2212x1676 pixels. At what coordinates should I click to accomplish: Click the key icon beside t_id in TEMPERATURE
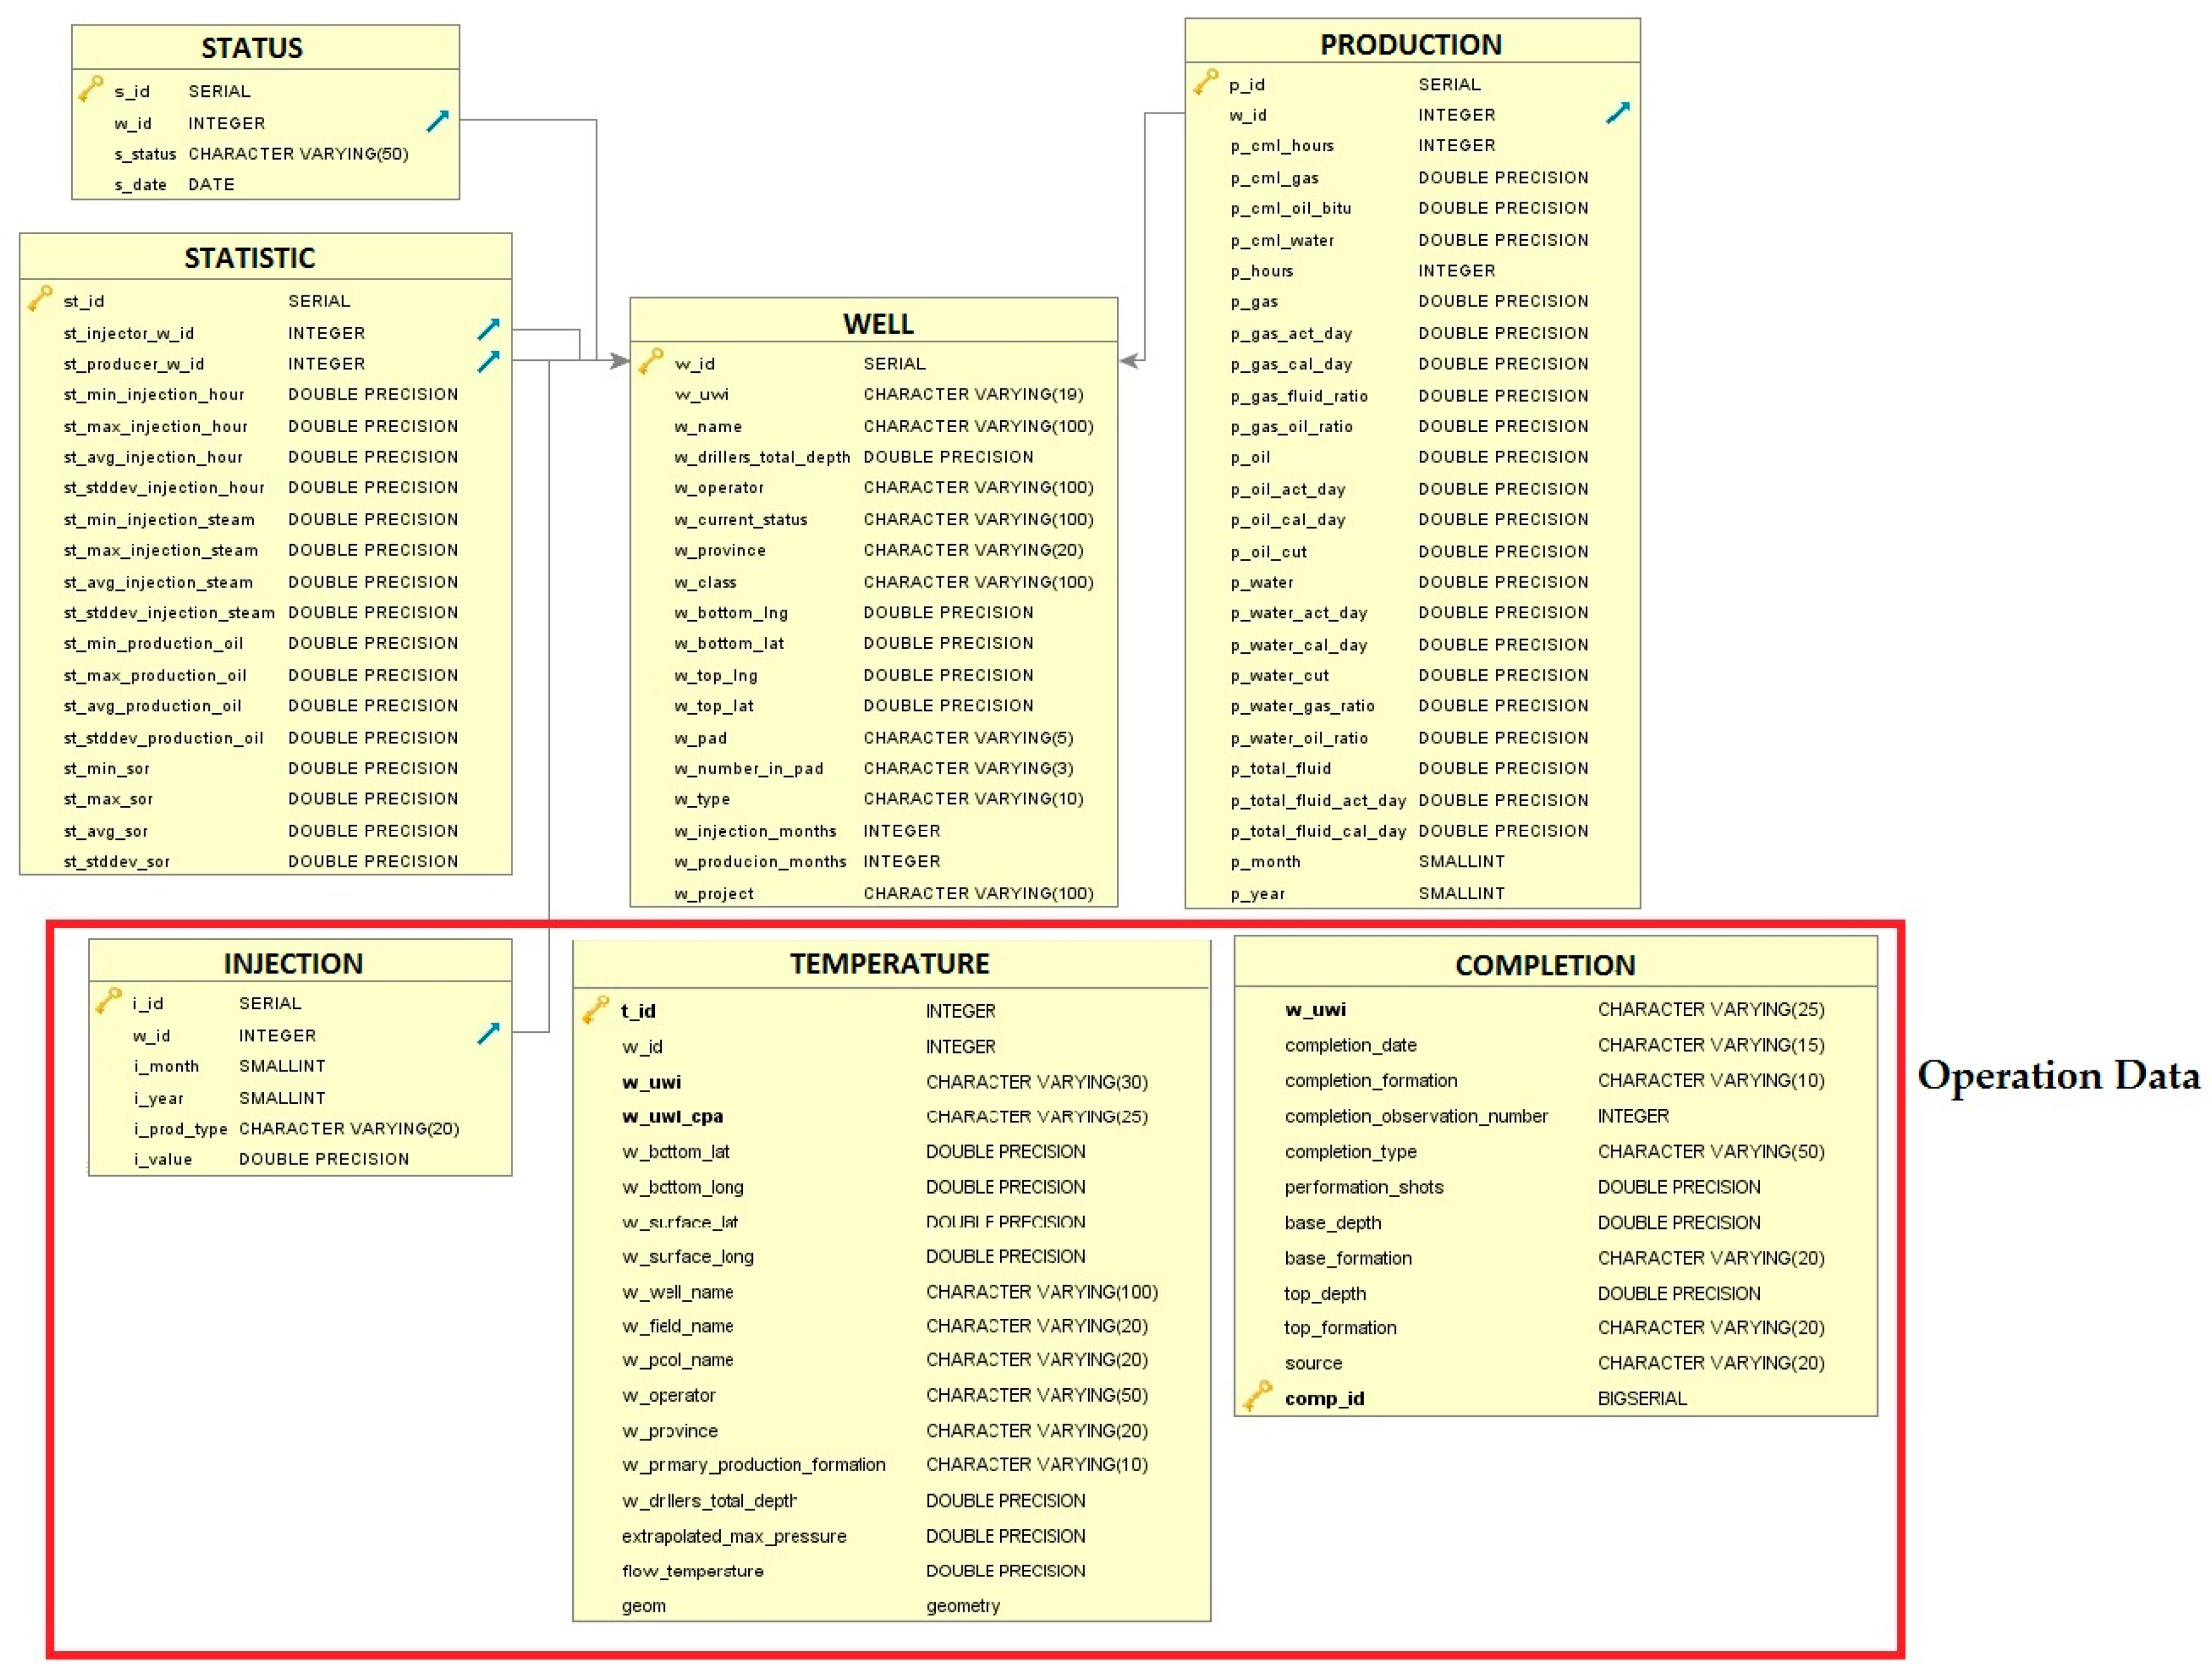pos(596,1010)
